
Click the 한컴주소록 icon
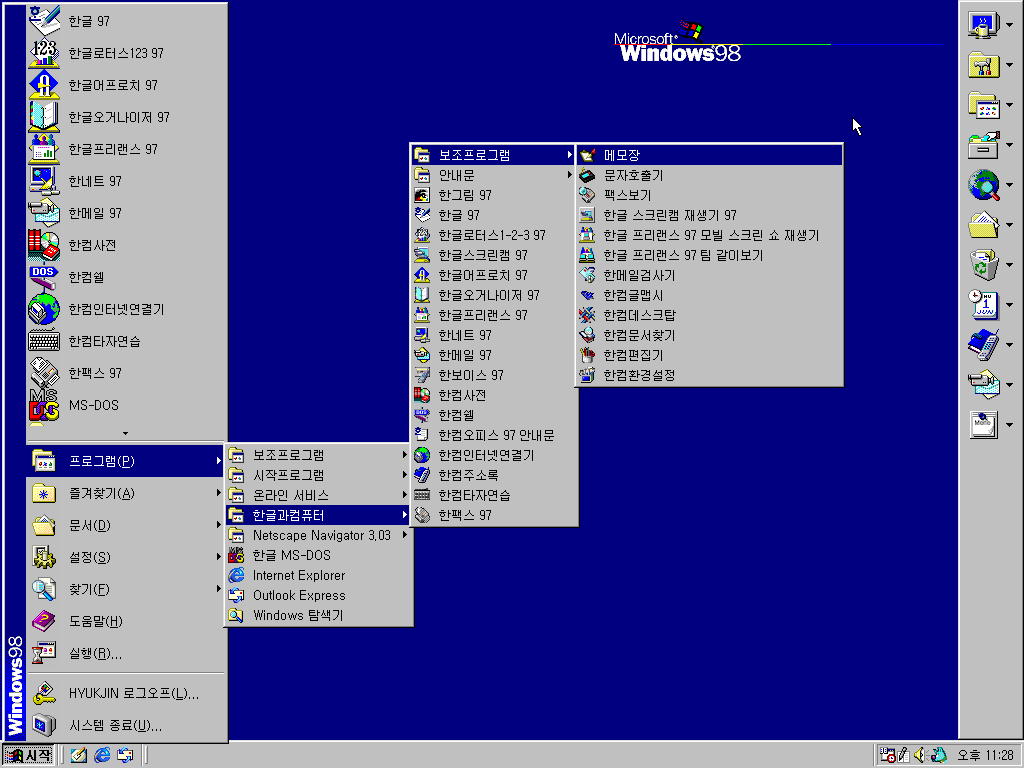coord(422,475)
